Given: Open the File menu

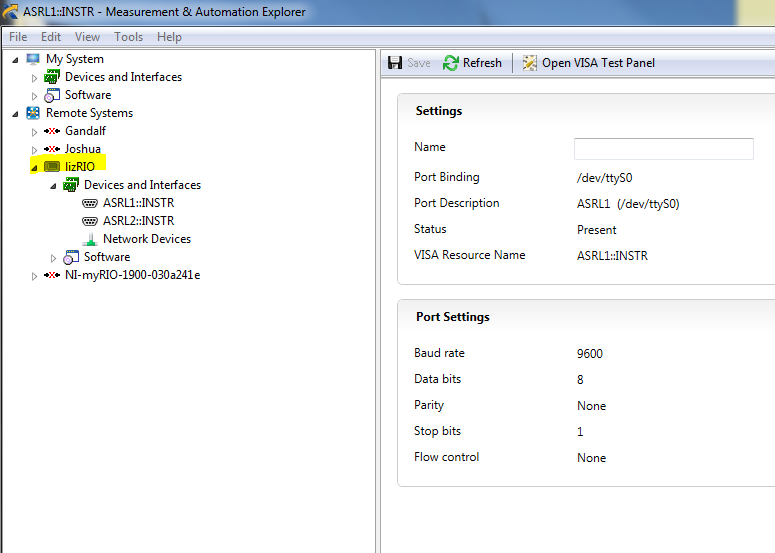Looking at the screenshot, I should [x=18, y=37].
